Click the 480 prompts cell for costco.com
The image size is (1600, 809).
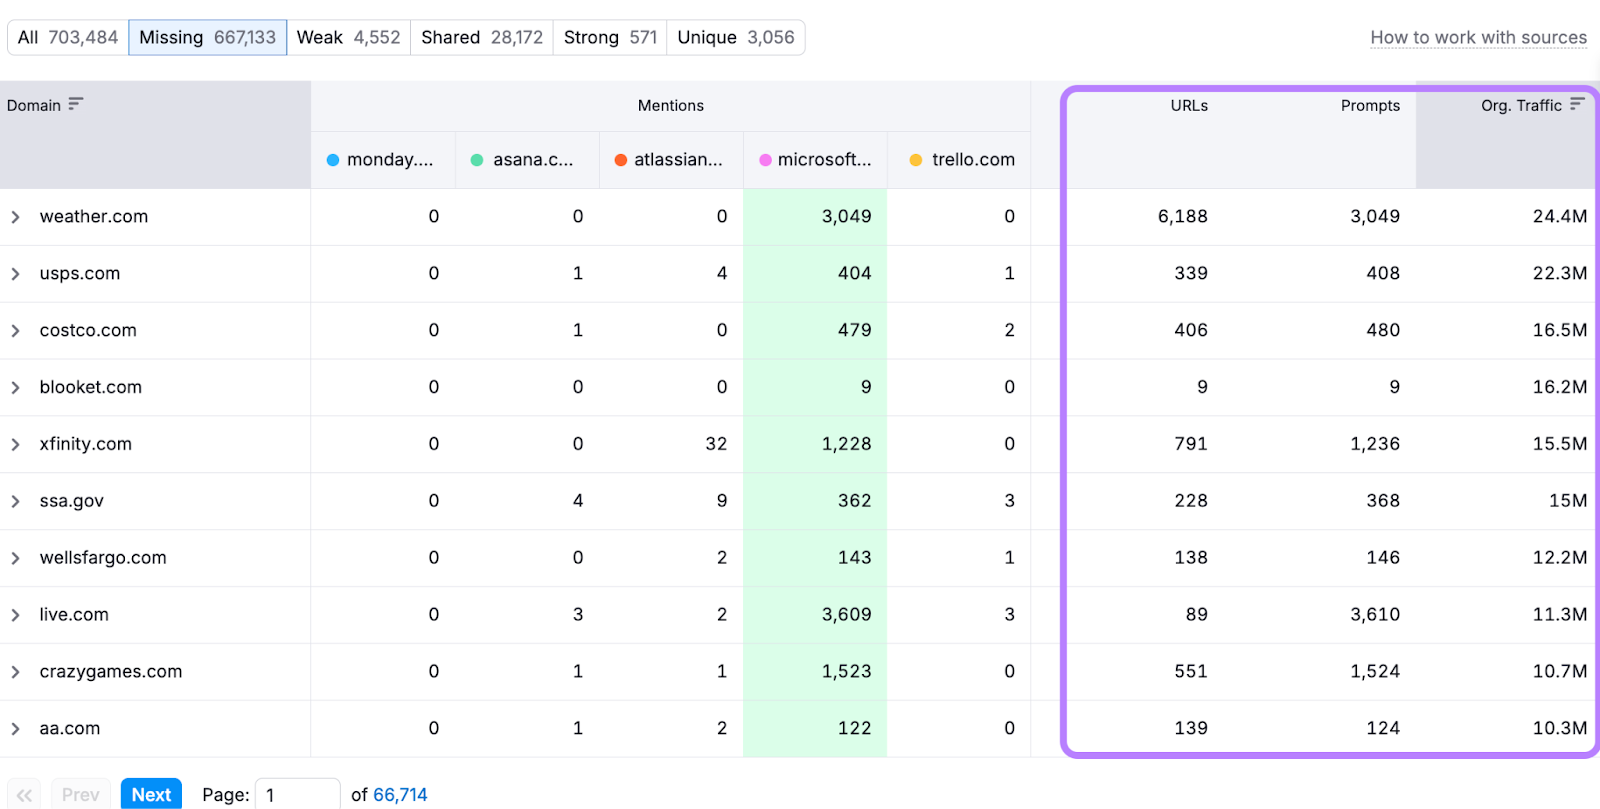click(1383, 330)
